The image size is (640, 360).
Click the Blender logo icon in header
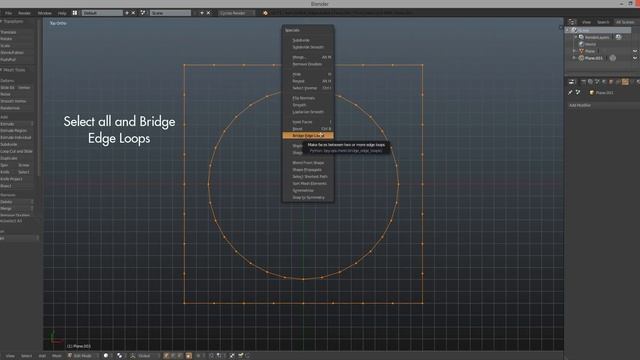[x=265, y=13]
